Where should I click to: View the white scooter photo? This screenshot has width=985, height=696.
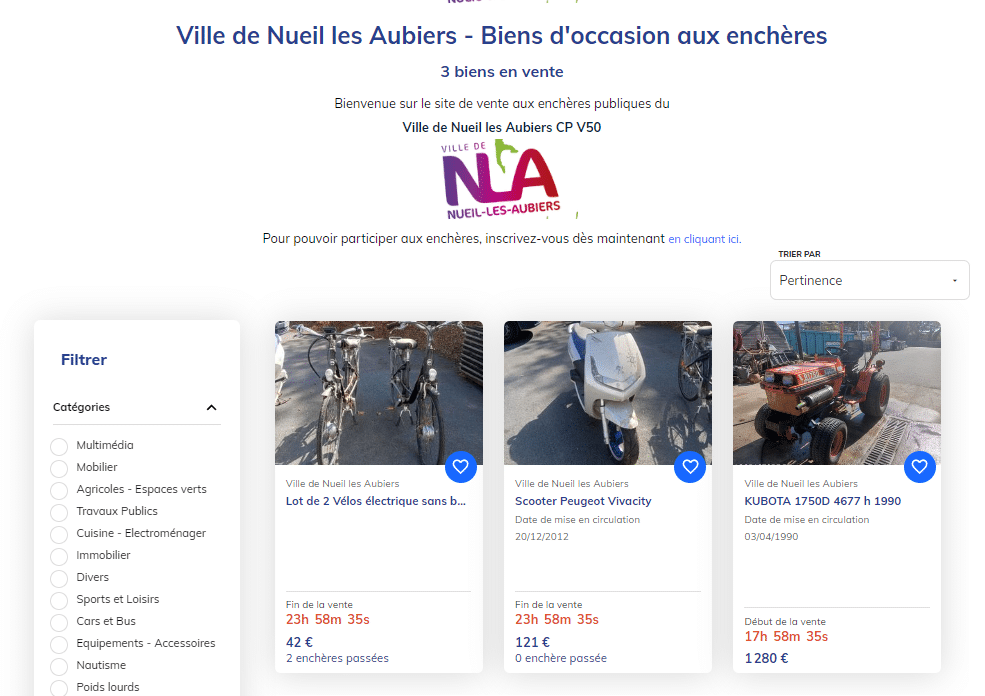tap(607, 392)
